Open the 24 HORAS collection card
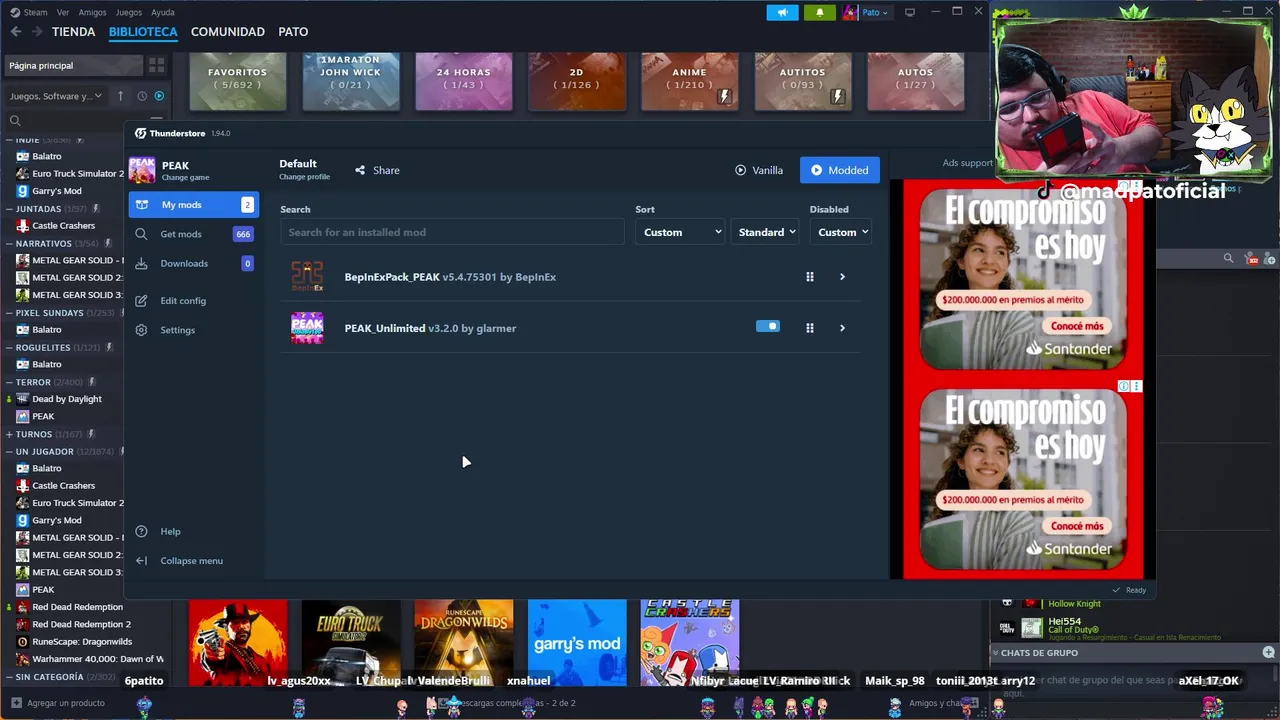Image resolution: width=1280 pixels, height=720 pixels. tap(464, 80)
